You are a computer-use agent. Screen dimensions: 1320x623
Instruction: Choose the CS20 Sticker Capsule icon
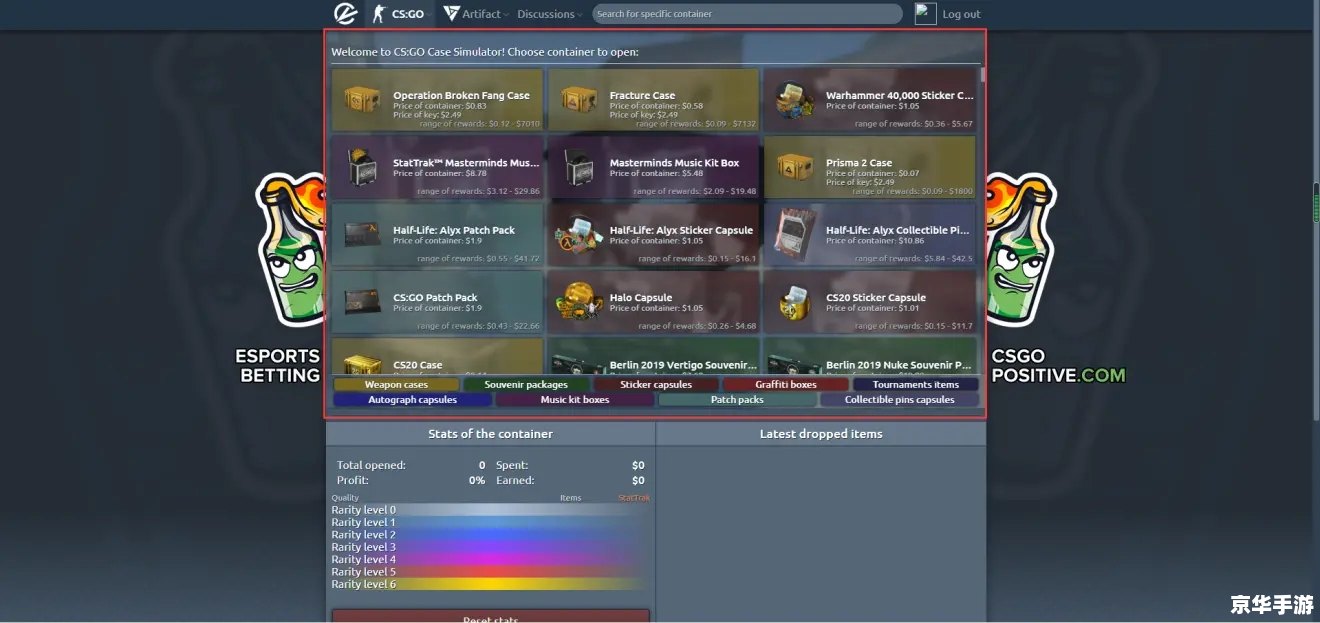pyautogui.click(x=794, y=302)
